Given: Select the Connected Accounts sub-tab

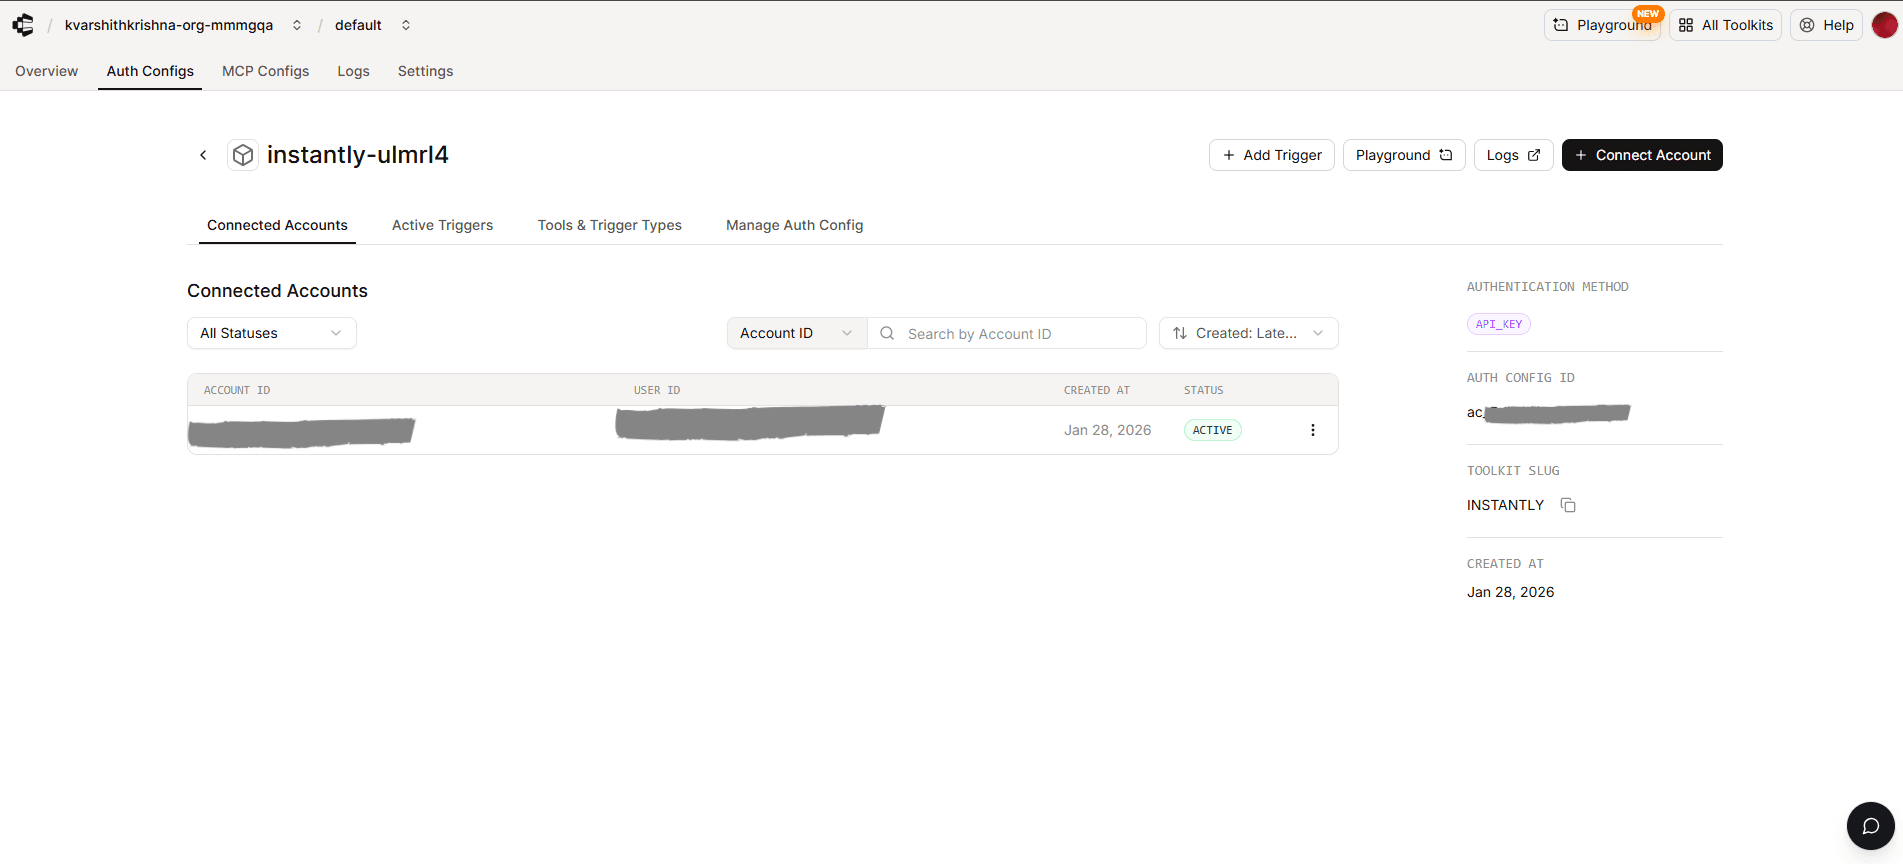Looking at the screenshot, I should point(277,225).
